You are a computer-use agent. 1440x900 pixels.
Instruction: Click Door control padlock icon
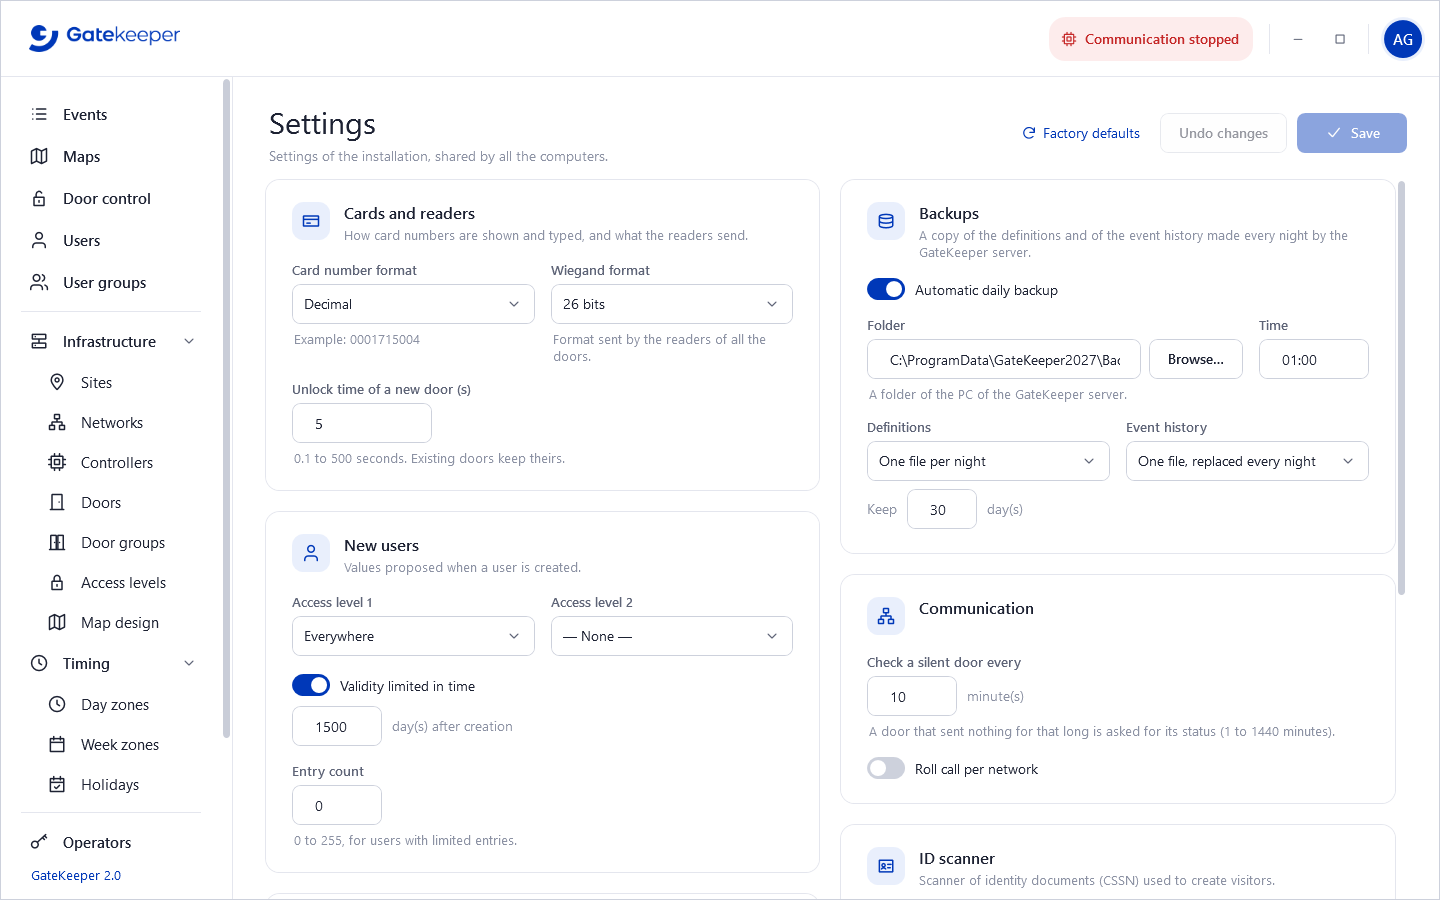pyautogui.click(x=39, y=198)
